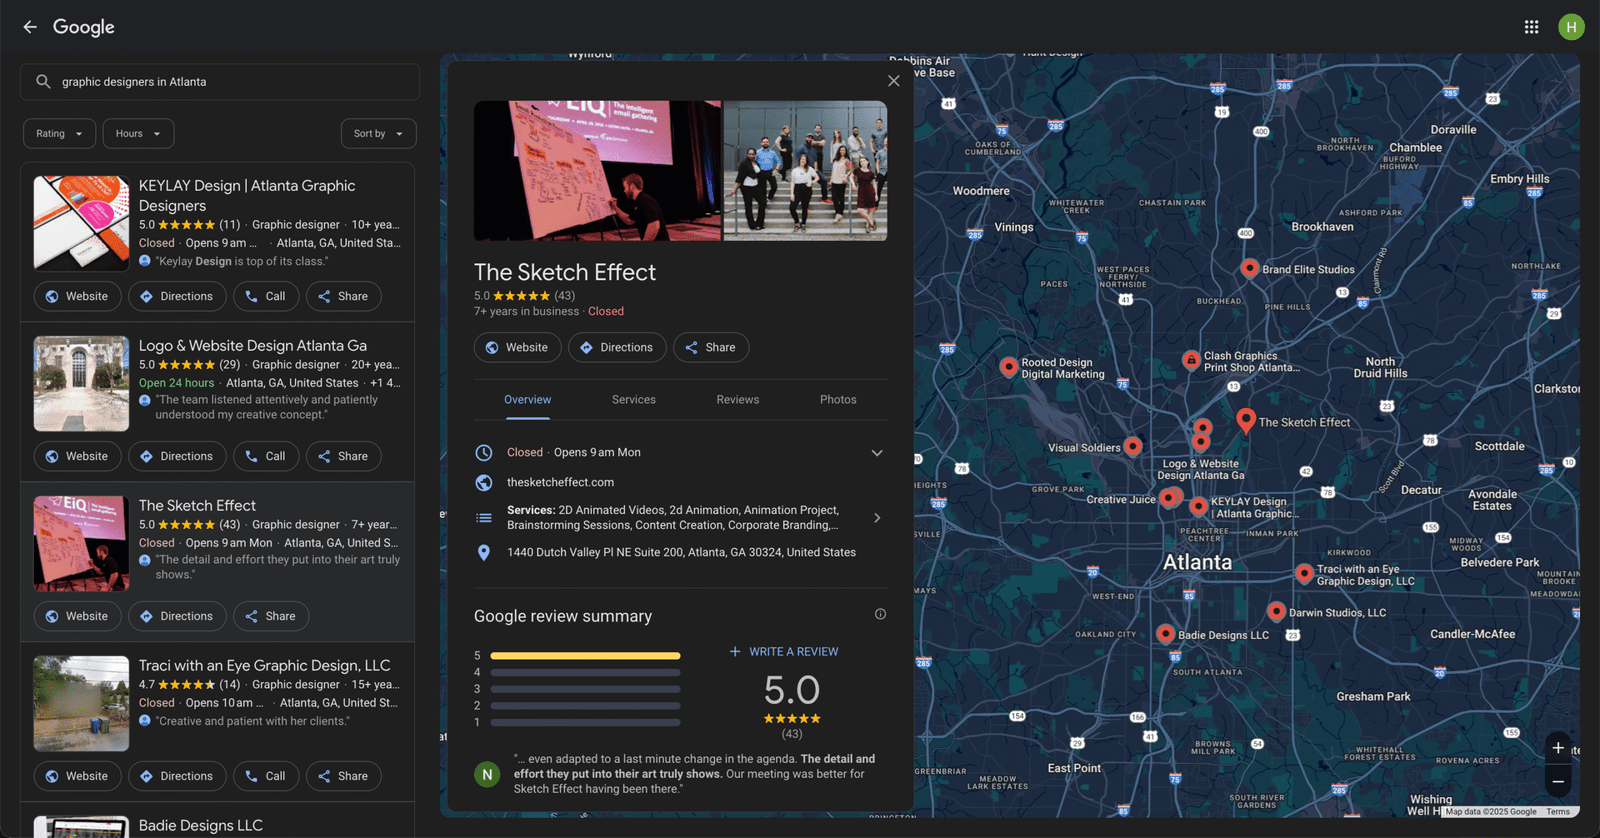Get Directions in The Sketch Effect list card
Screen dimensions: 1600x838
(x=177, y=616)
